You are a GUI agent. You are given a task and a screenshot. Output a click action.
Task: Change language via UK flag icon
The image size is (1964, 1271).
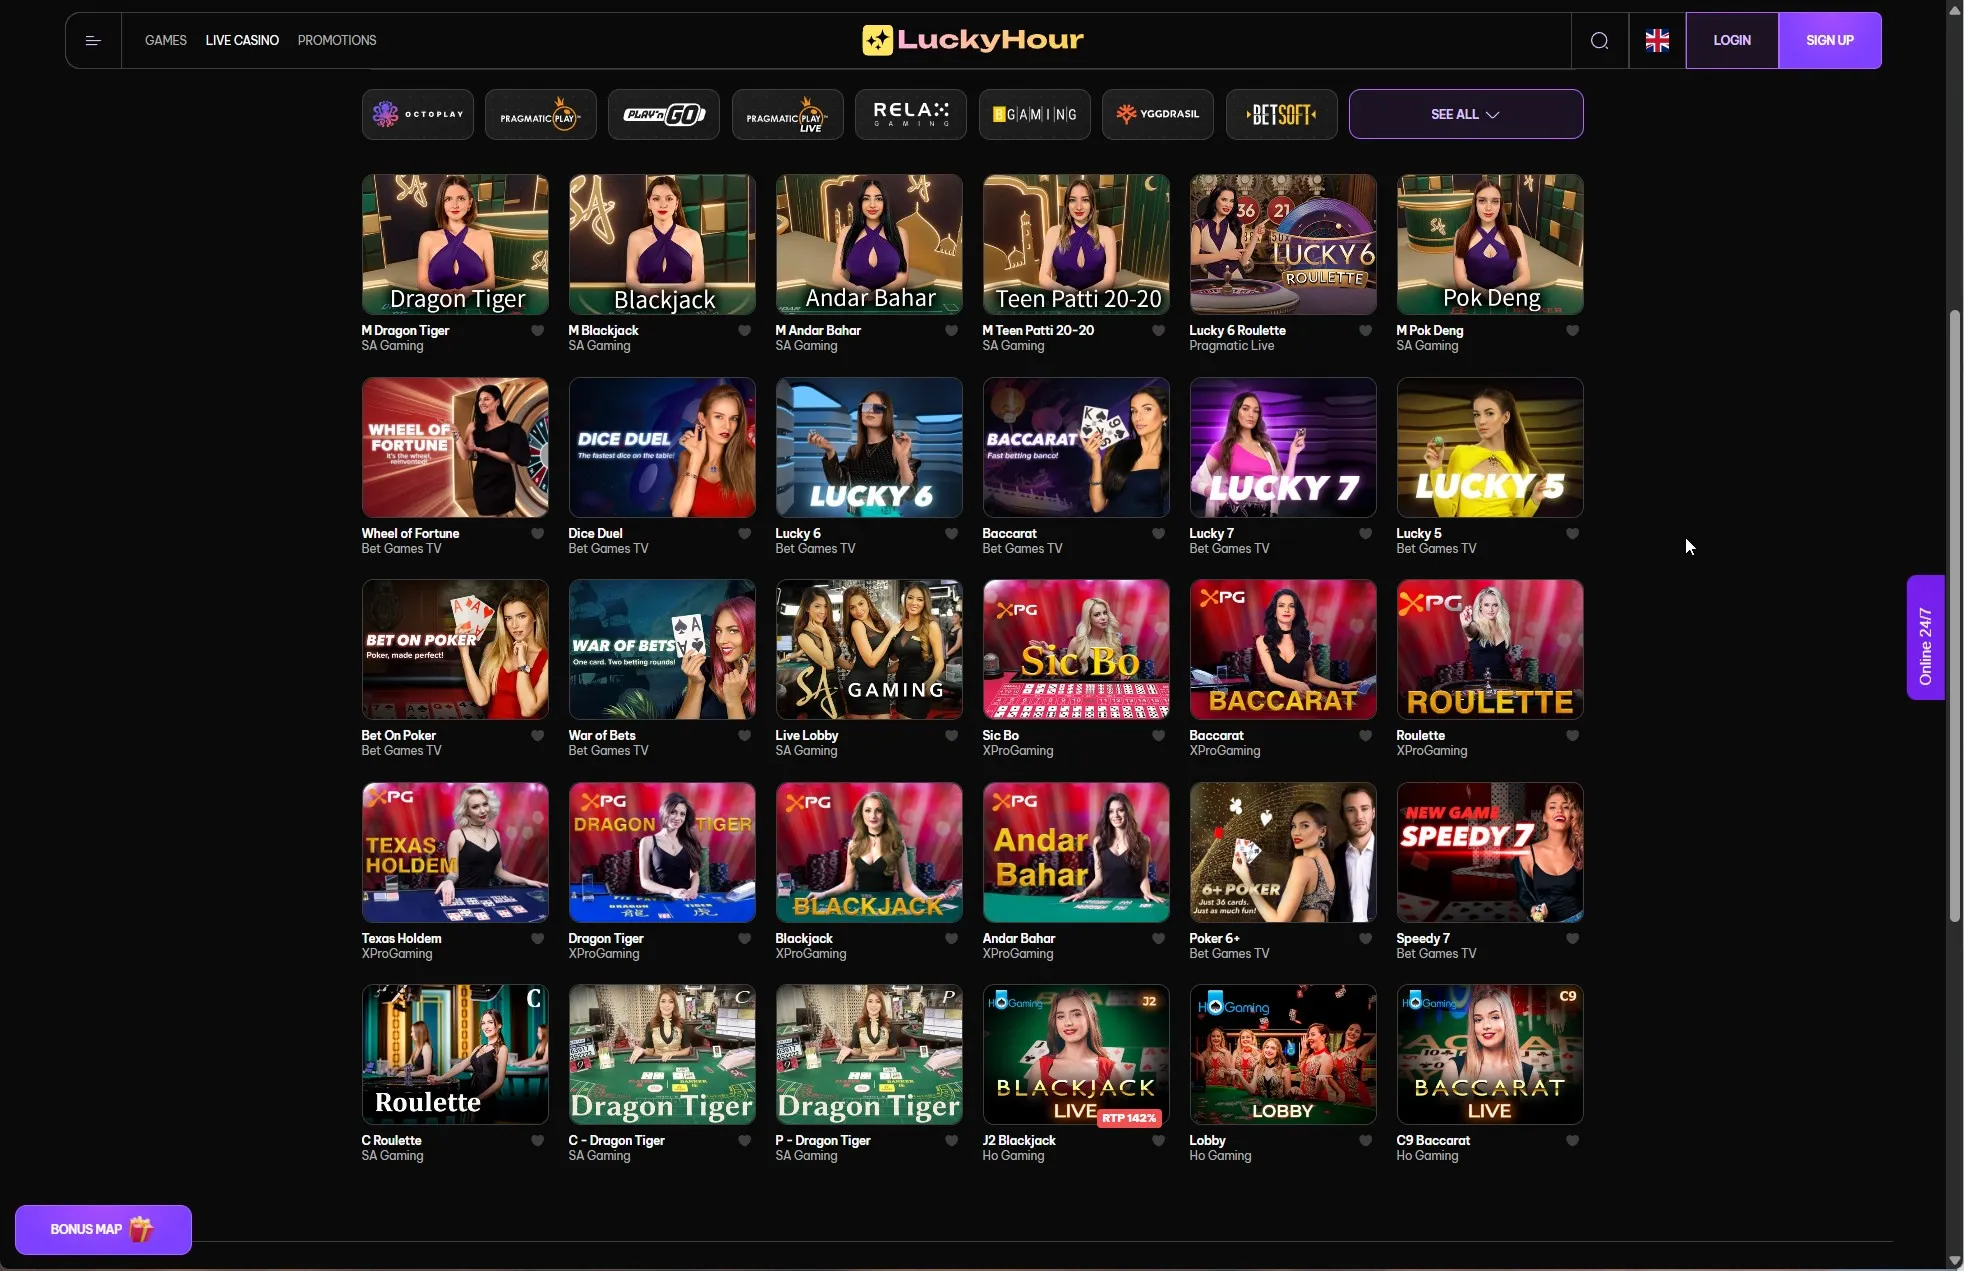(1657, 41)
